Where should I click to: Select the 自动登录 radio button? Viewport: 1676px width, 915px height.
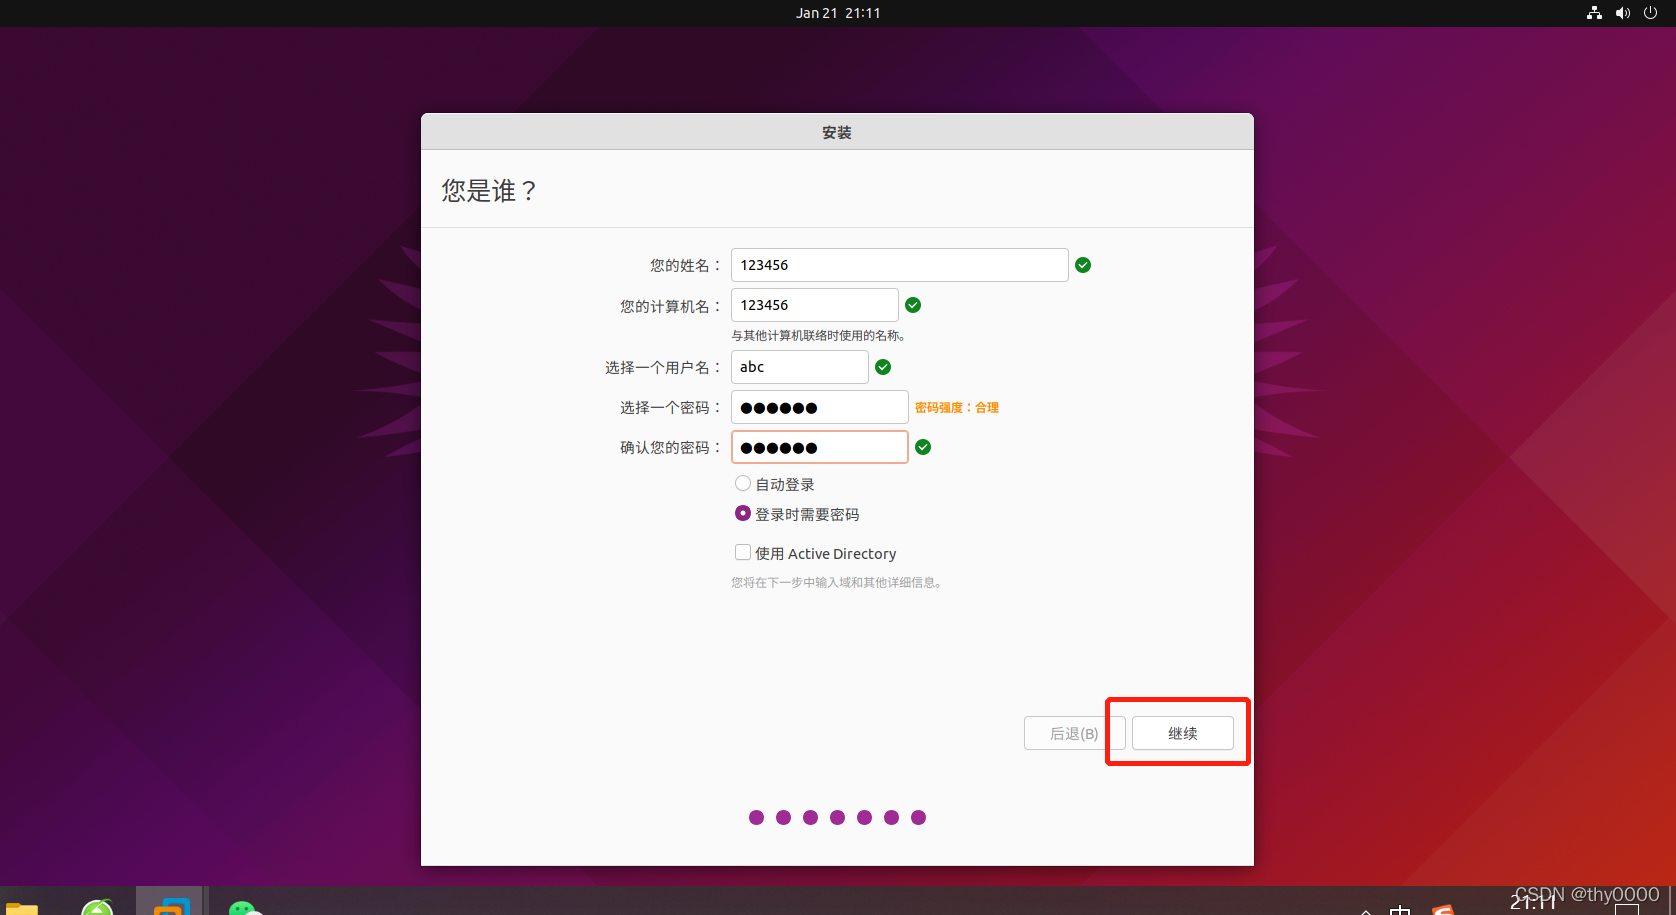point(742,483)
